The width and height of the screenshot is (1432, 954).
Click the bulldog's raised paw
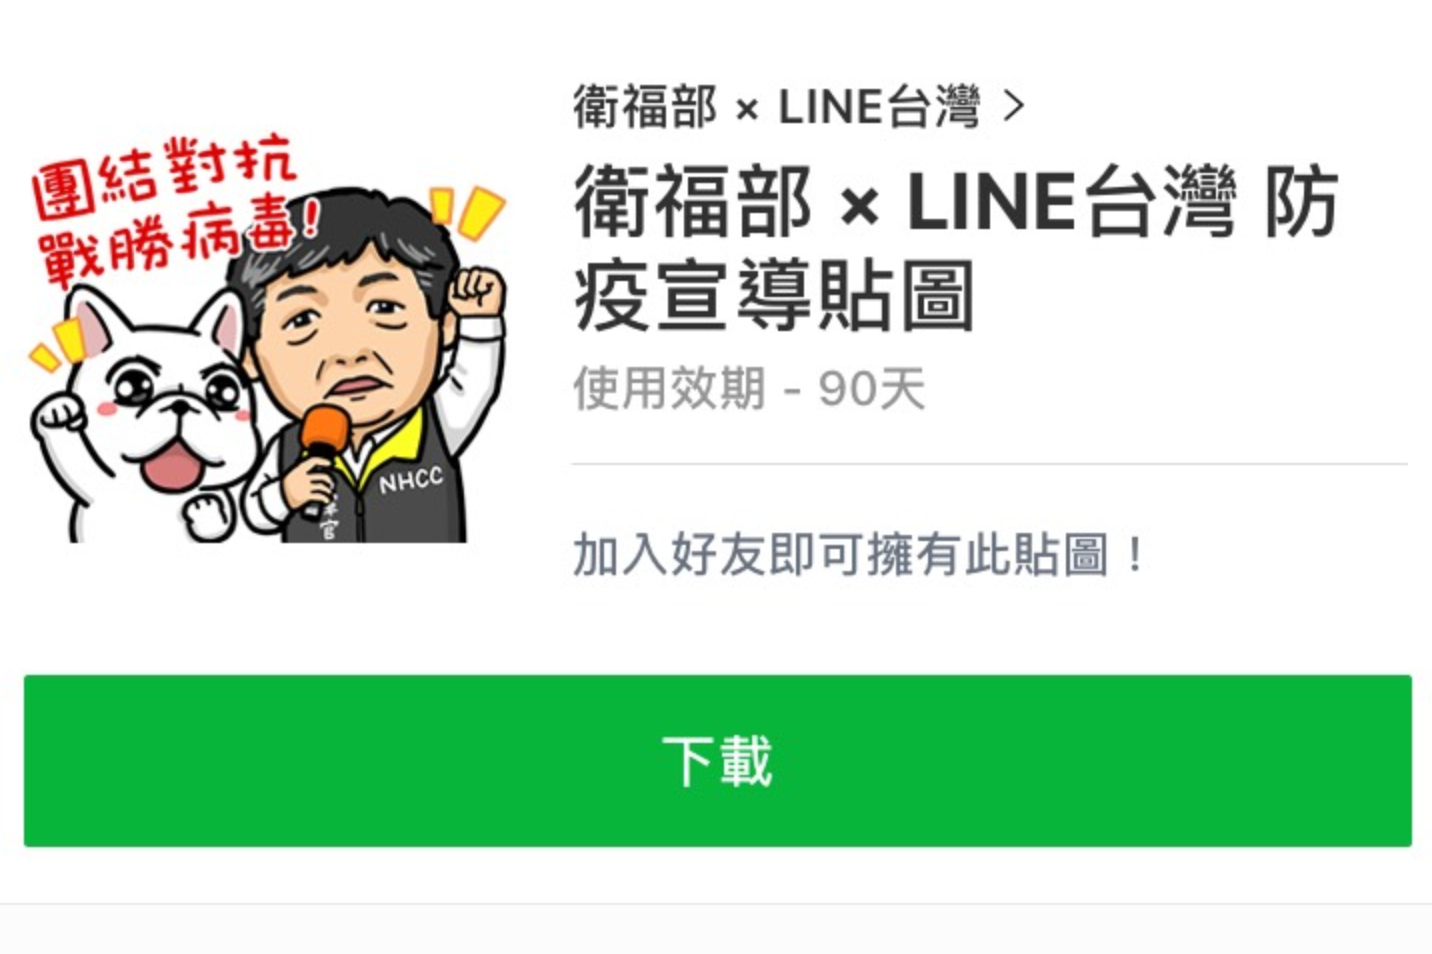58,412
